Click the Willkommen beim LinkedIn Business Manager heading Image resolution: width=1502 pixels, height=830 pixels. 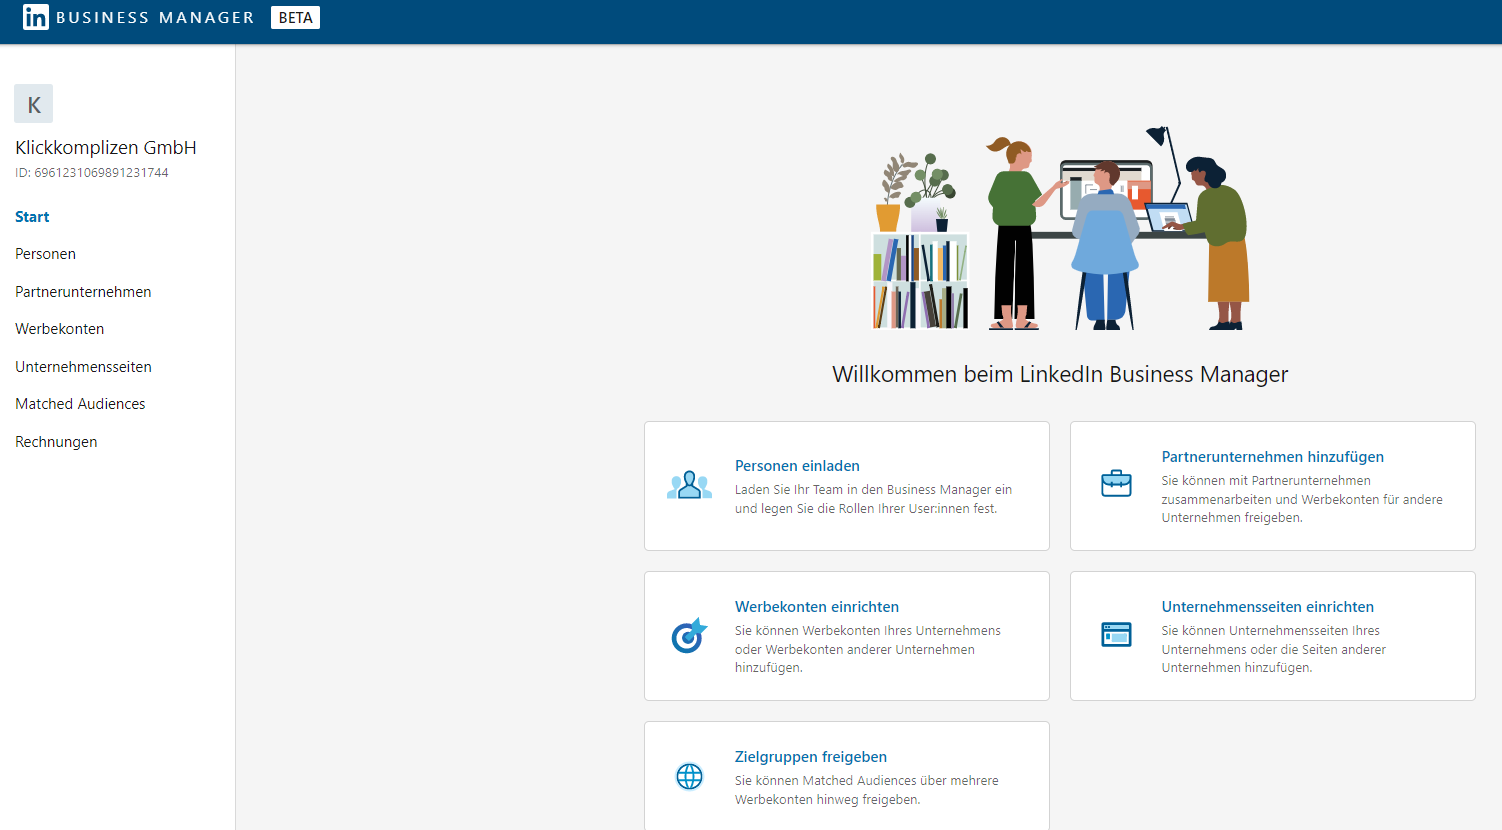click(1060, 374)
